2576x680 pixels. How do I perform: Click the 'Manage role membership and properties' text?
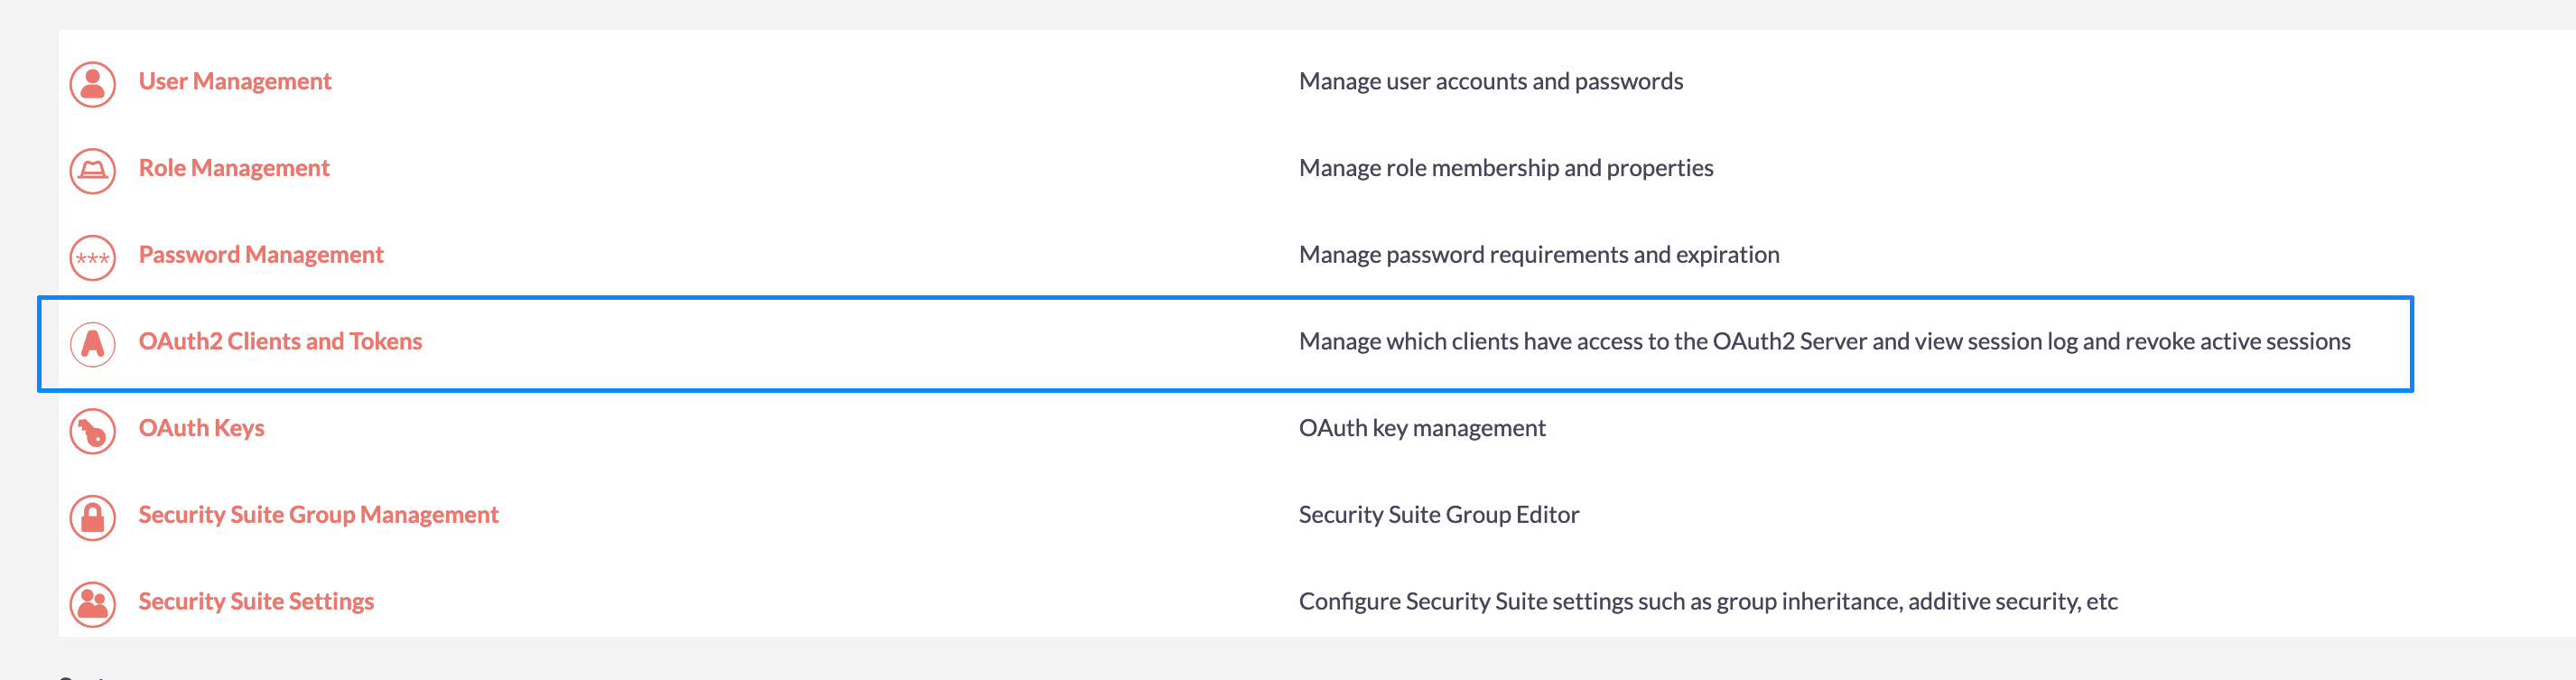(1505, 168)
